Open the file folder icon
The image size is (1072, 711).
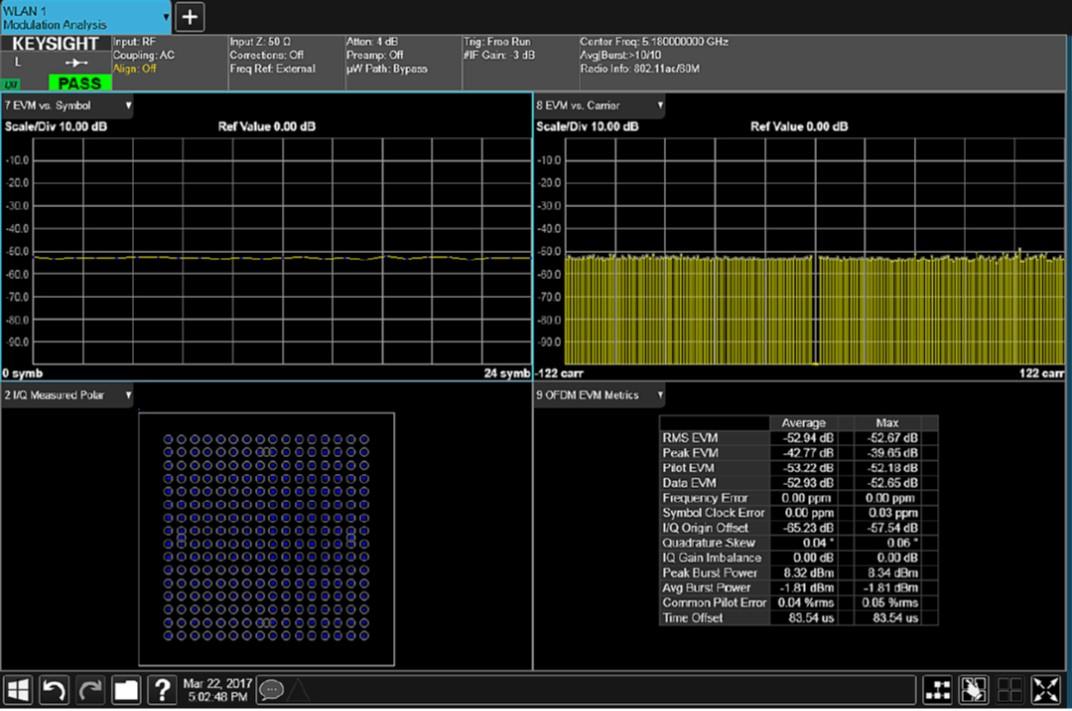tap(126, 689)
